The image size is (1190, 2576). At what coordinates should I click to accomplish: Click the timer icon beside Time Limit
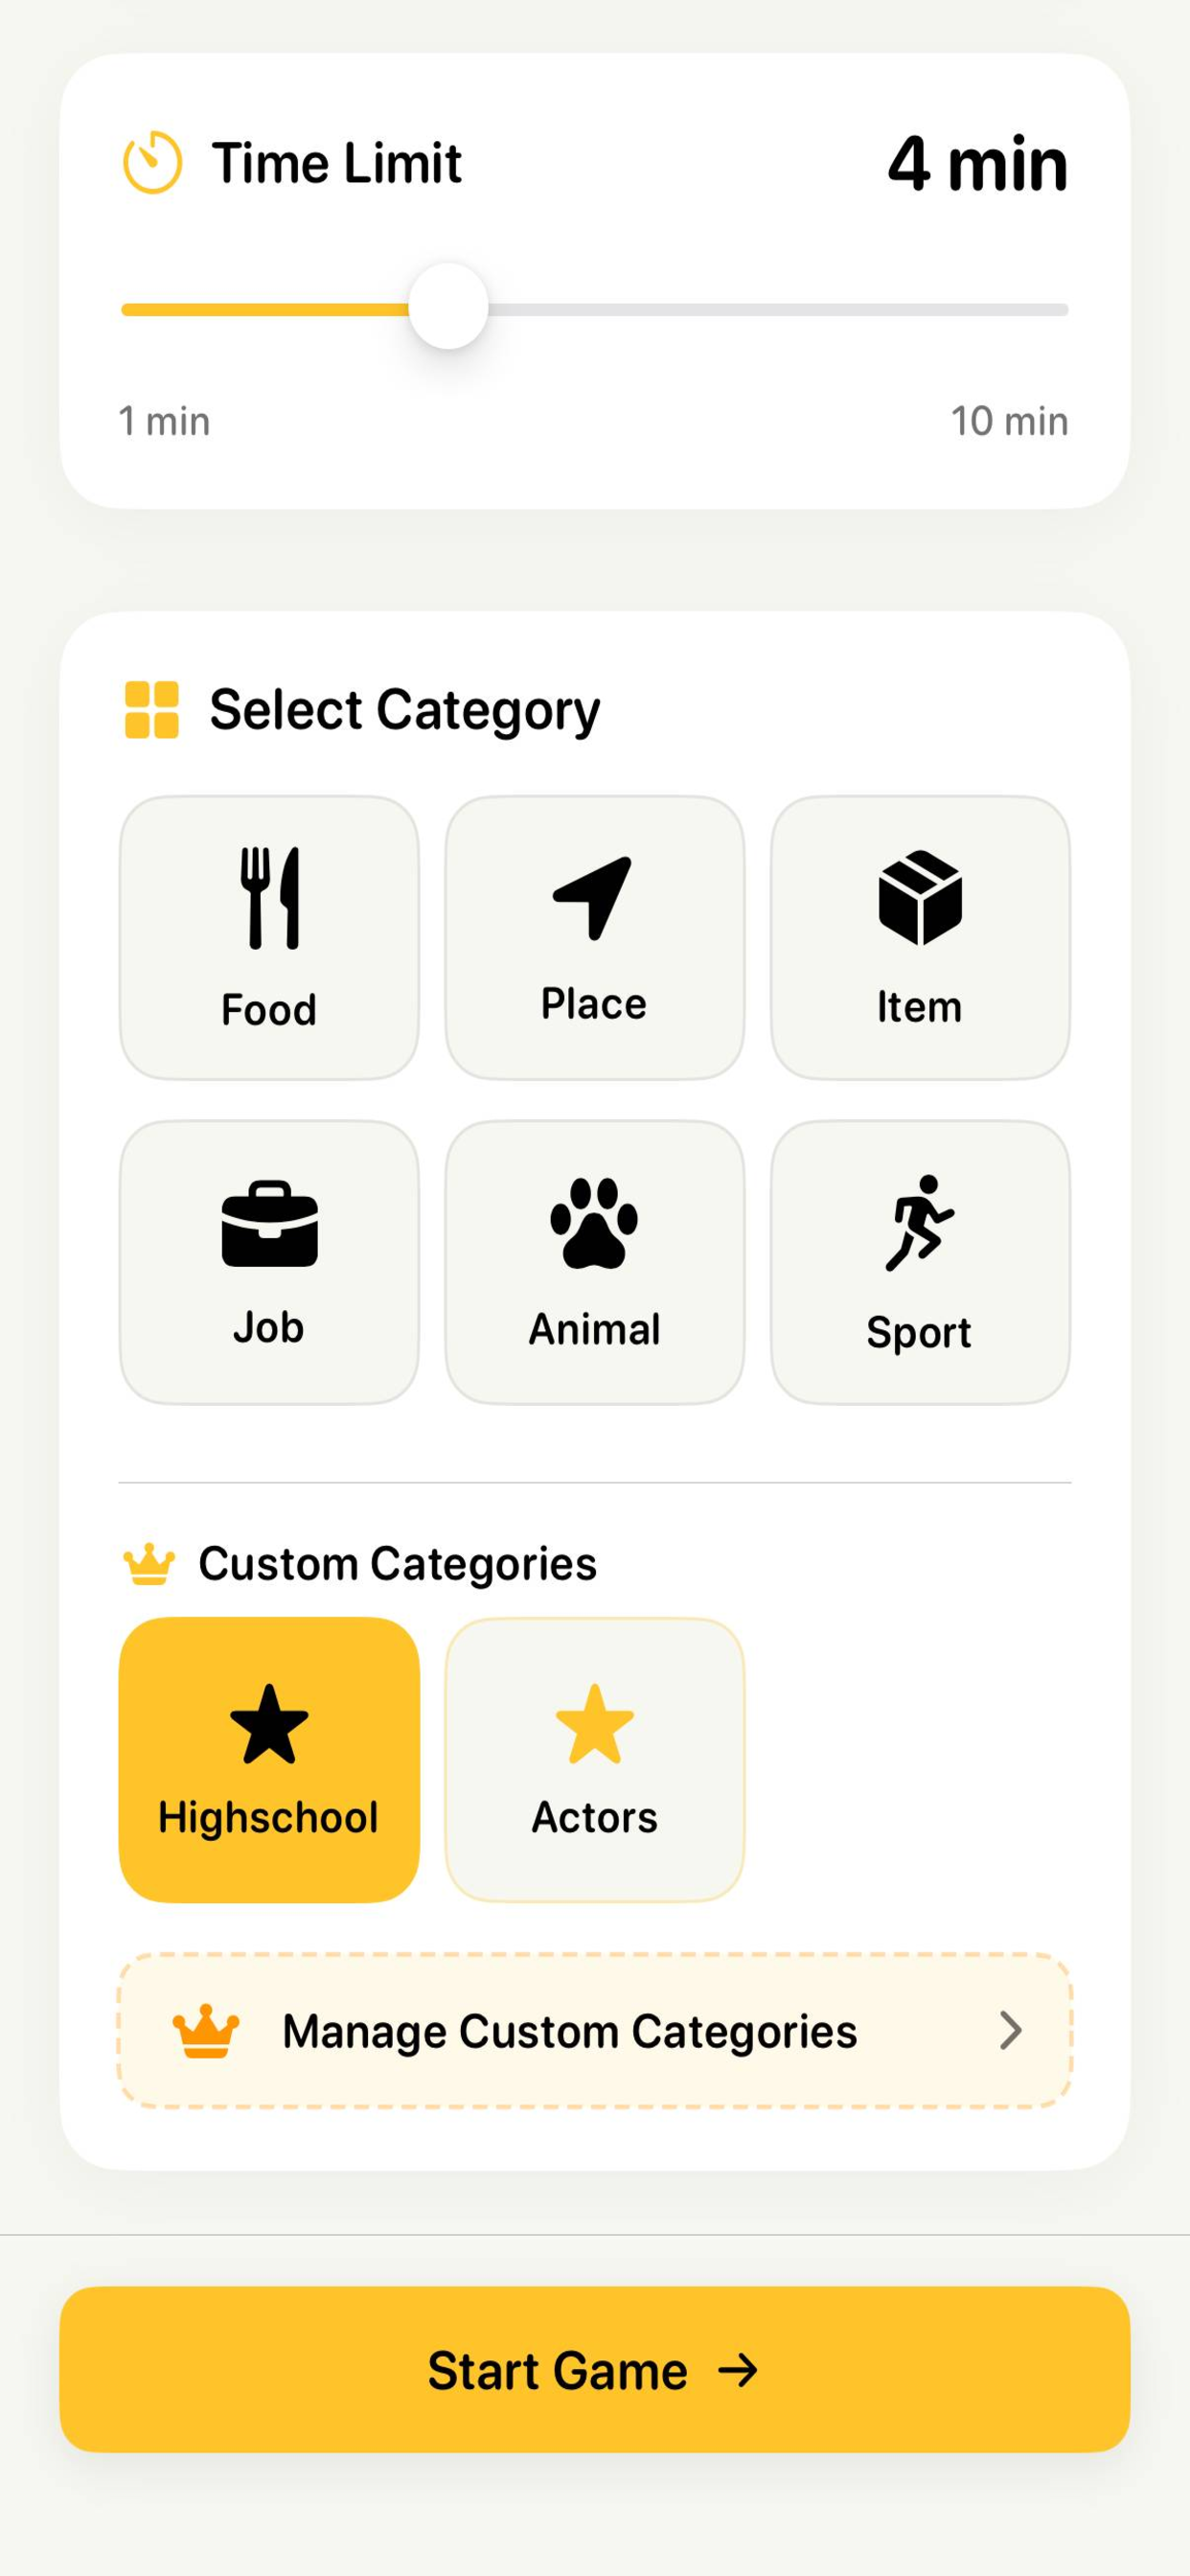pos(152,162)
